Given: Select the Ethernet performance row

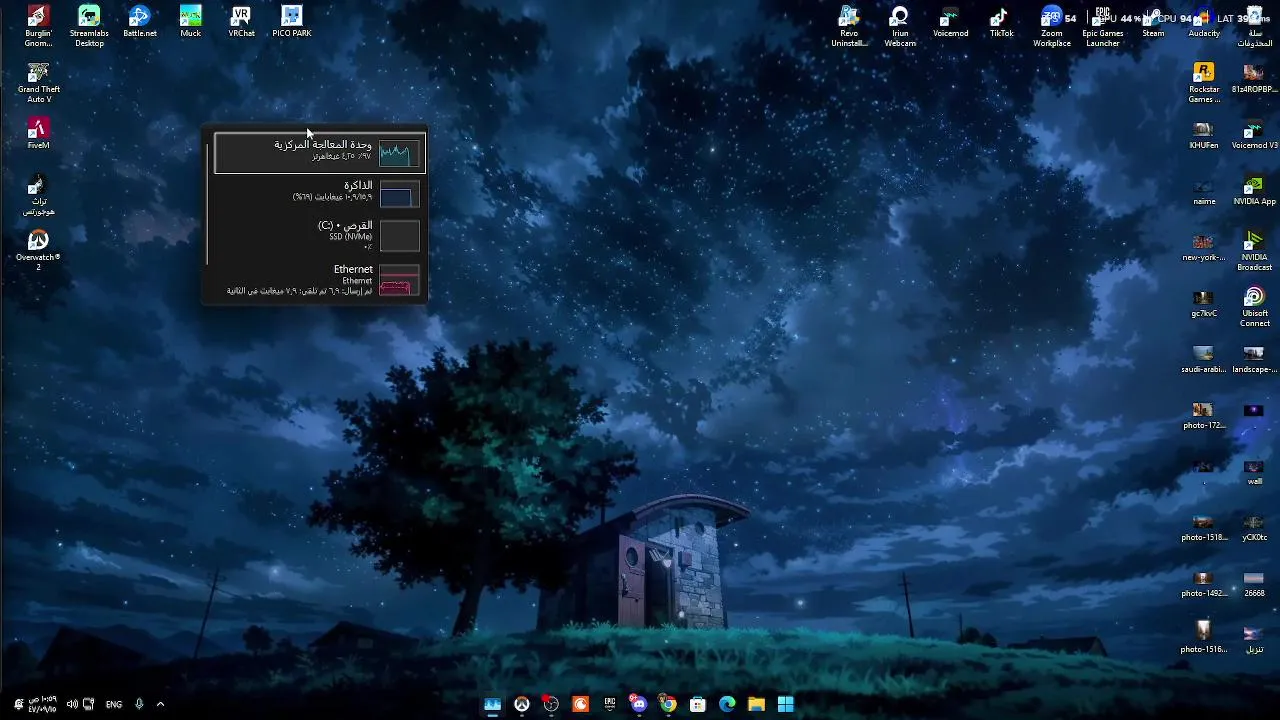Looking at the screenshot, I should pos(320,280).
